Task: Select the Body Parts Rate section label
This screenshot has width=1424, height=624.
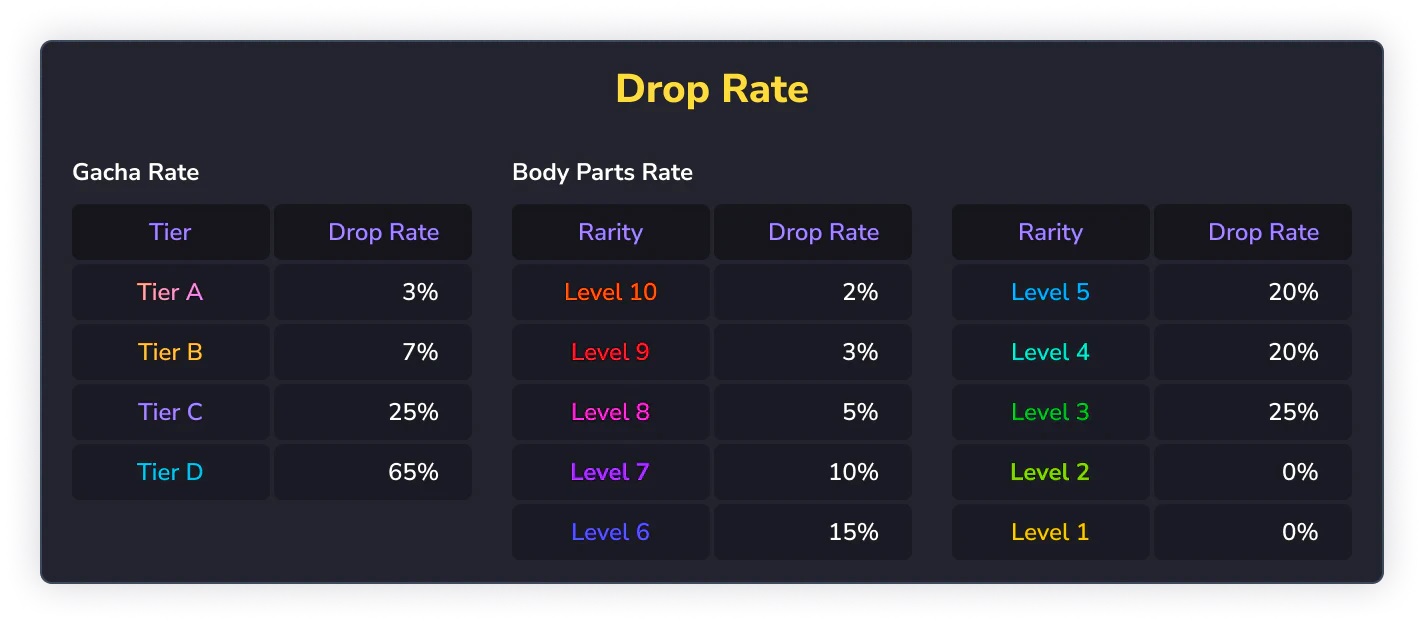Action: tap(602, 172)
